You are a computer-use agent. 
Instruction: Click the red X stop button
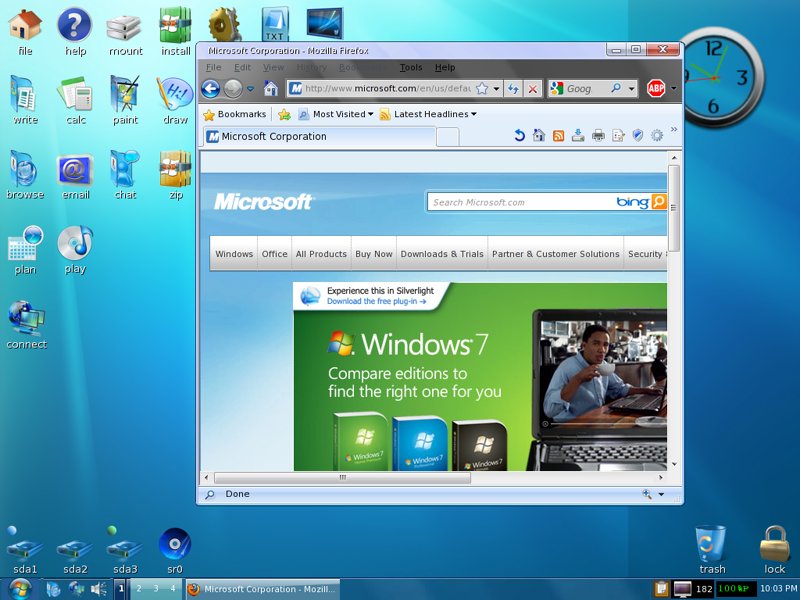point(533,89)
